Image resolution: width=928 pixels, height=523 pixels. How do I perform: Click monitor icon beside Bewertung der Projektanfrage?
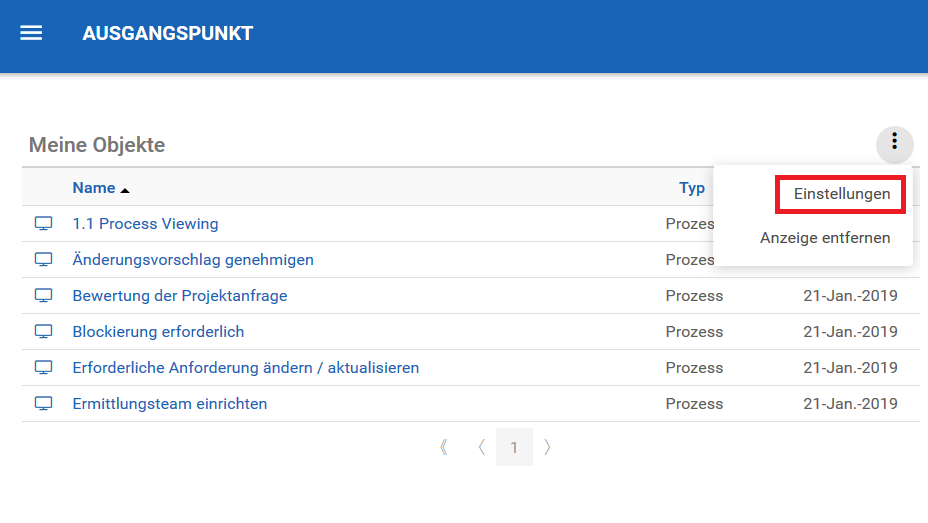tap(44, 295)
